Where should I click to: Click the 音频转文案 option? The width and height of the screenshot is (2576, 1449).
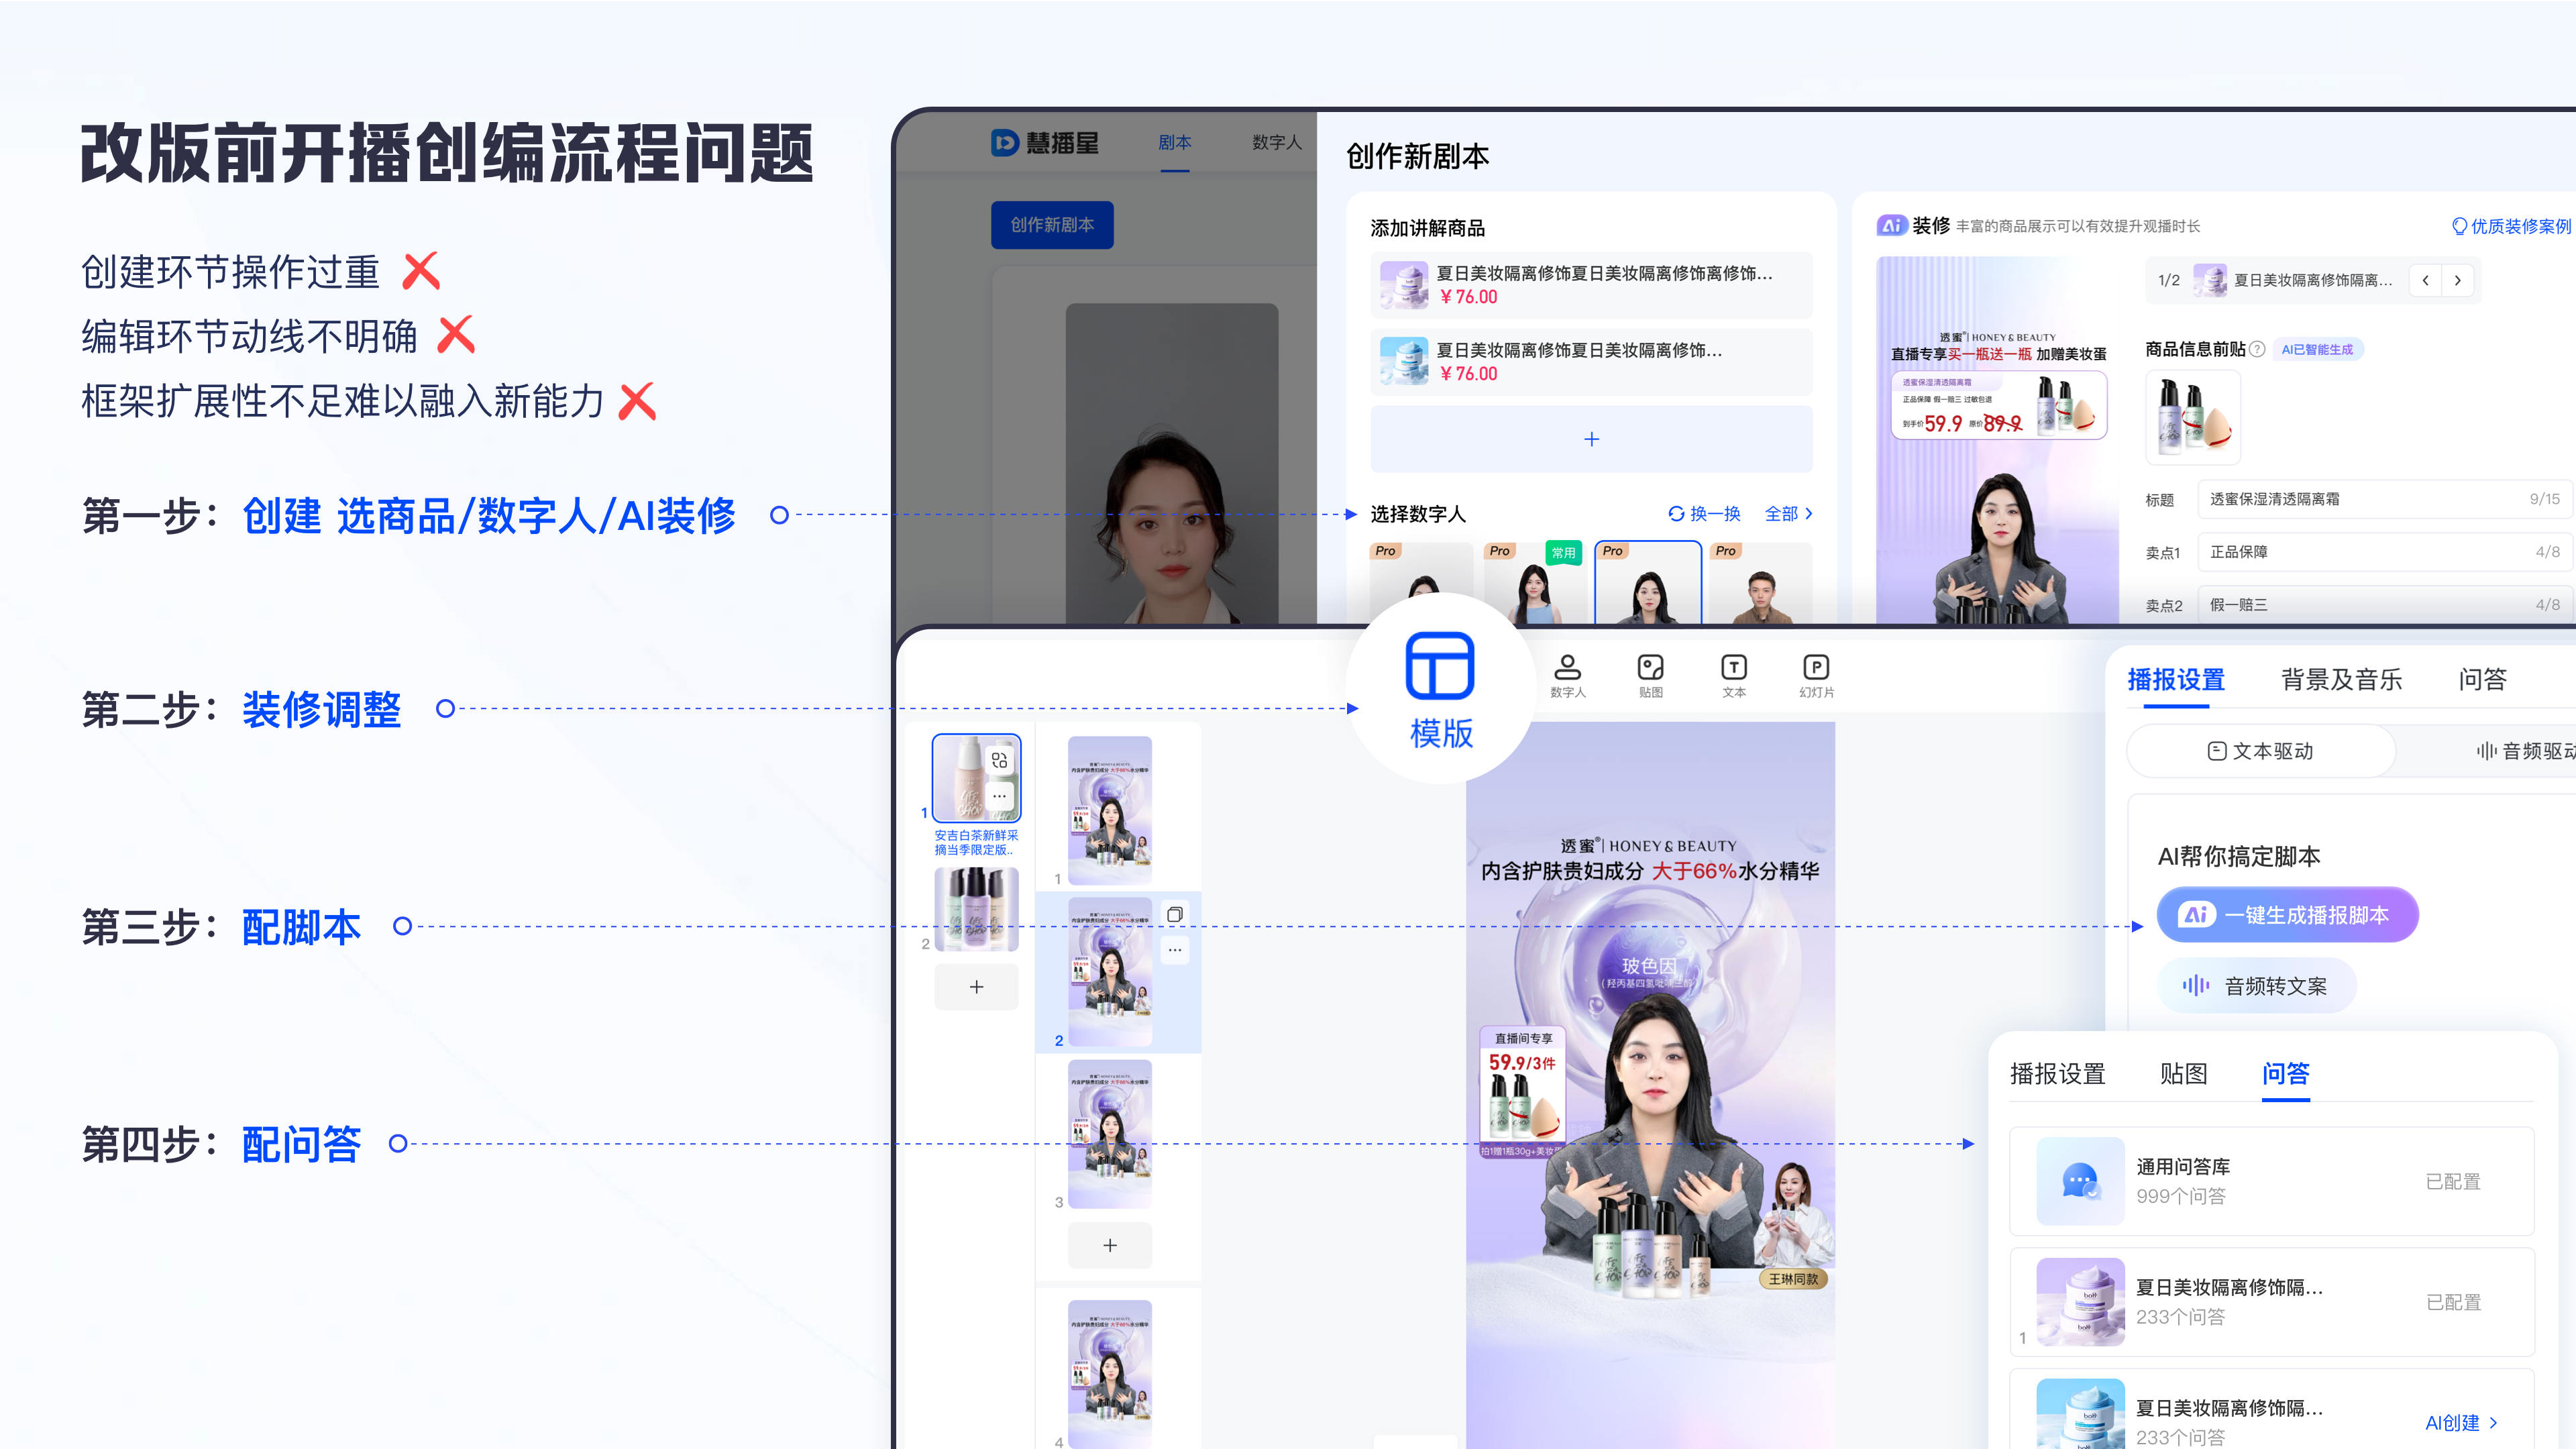[2257, 985]
